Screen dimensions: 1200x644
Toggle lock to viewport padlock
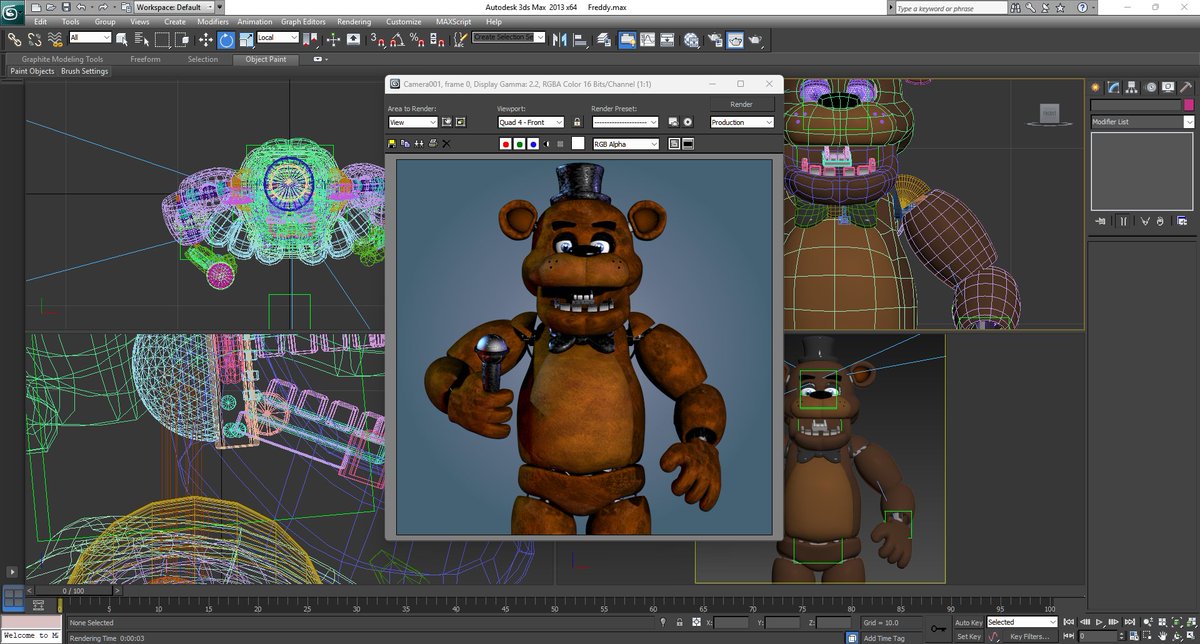pos(576,122)
